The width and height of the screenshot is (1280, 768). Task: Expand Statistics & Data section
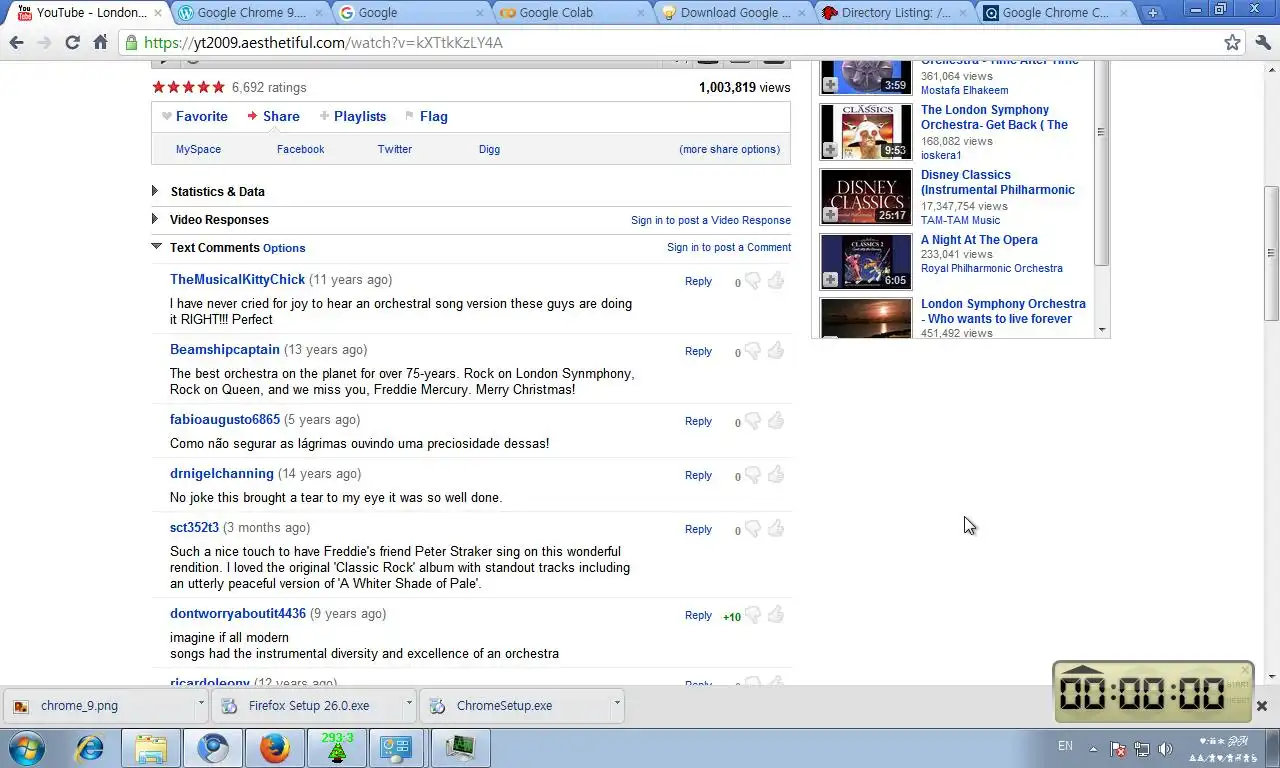pyautogui.click(x=155, y=191)
